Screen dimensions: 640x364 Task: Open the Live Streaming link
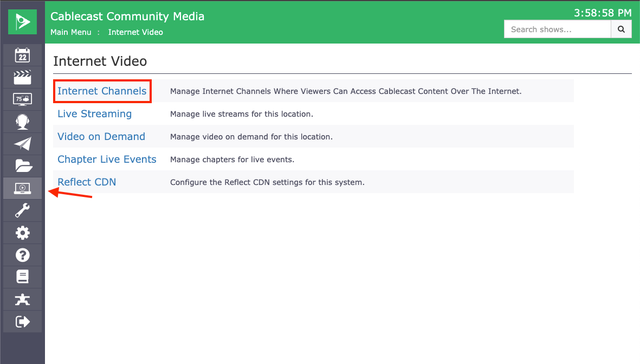pyautogui.click(x=94, y=114)
